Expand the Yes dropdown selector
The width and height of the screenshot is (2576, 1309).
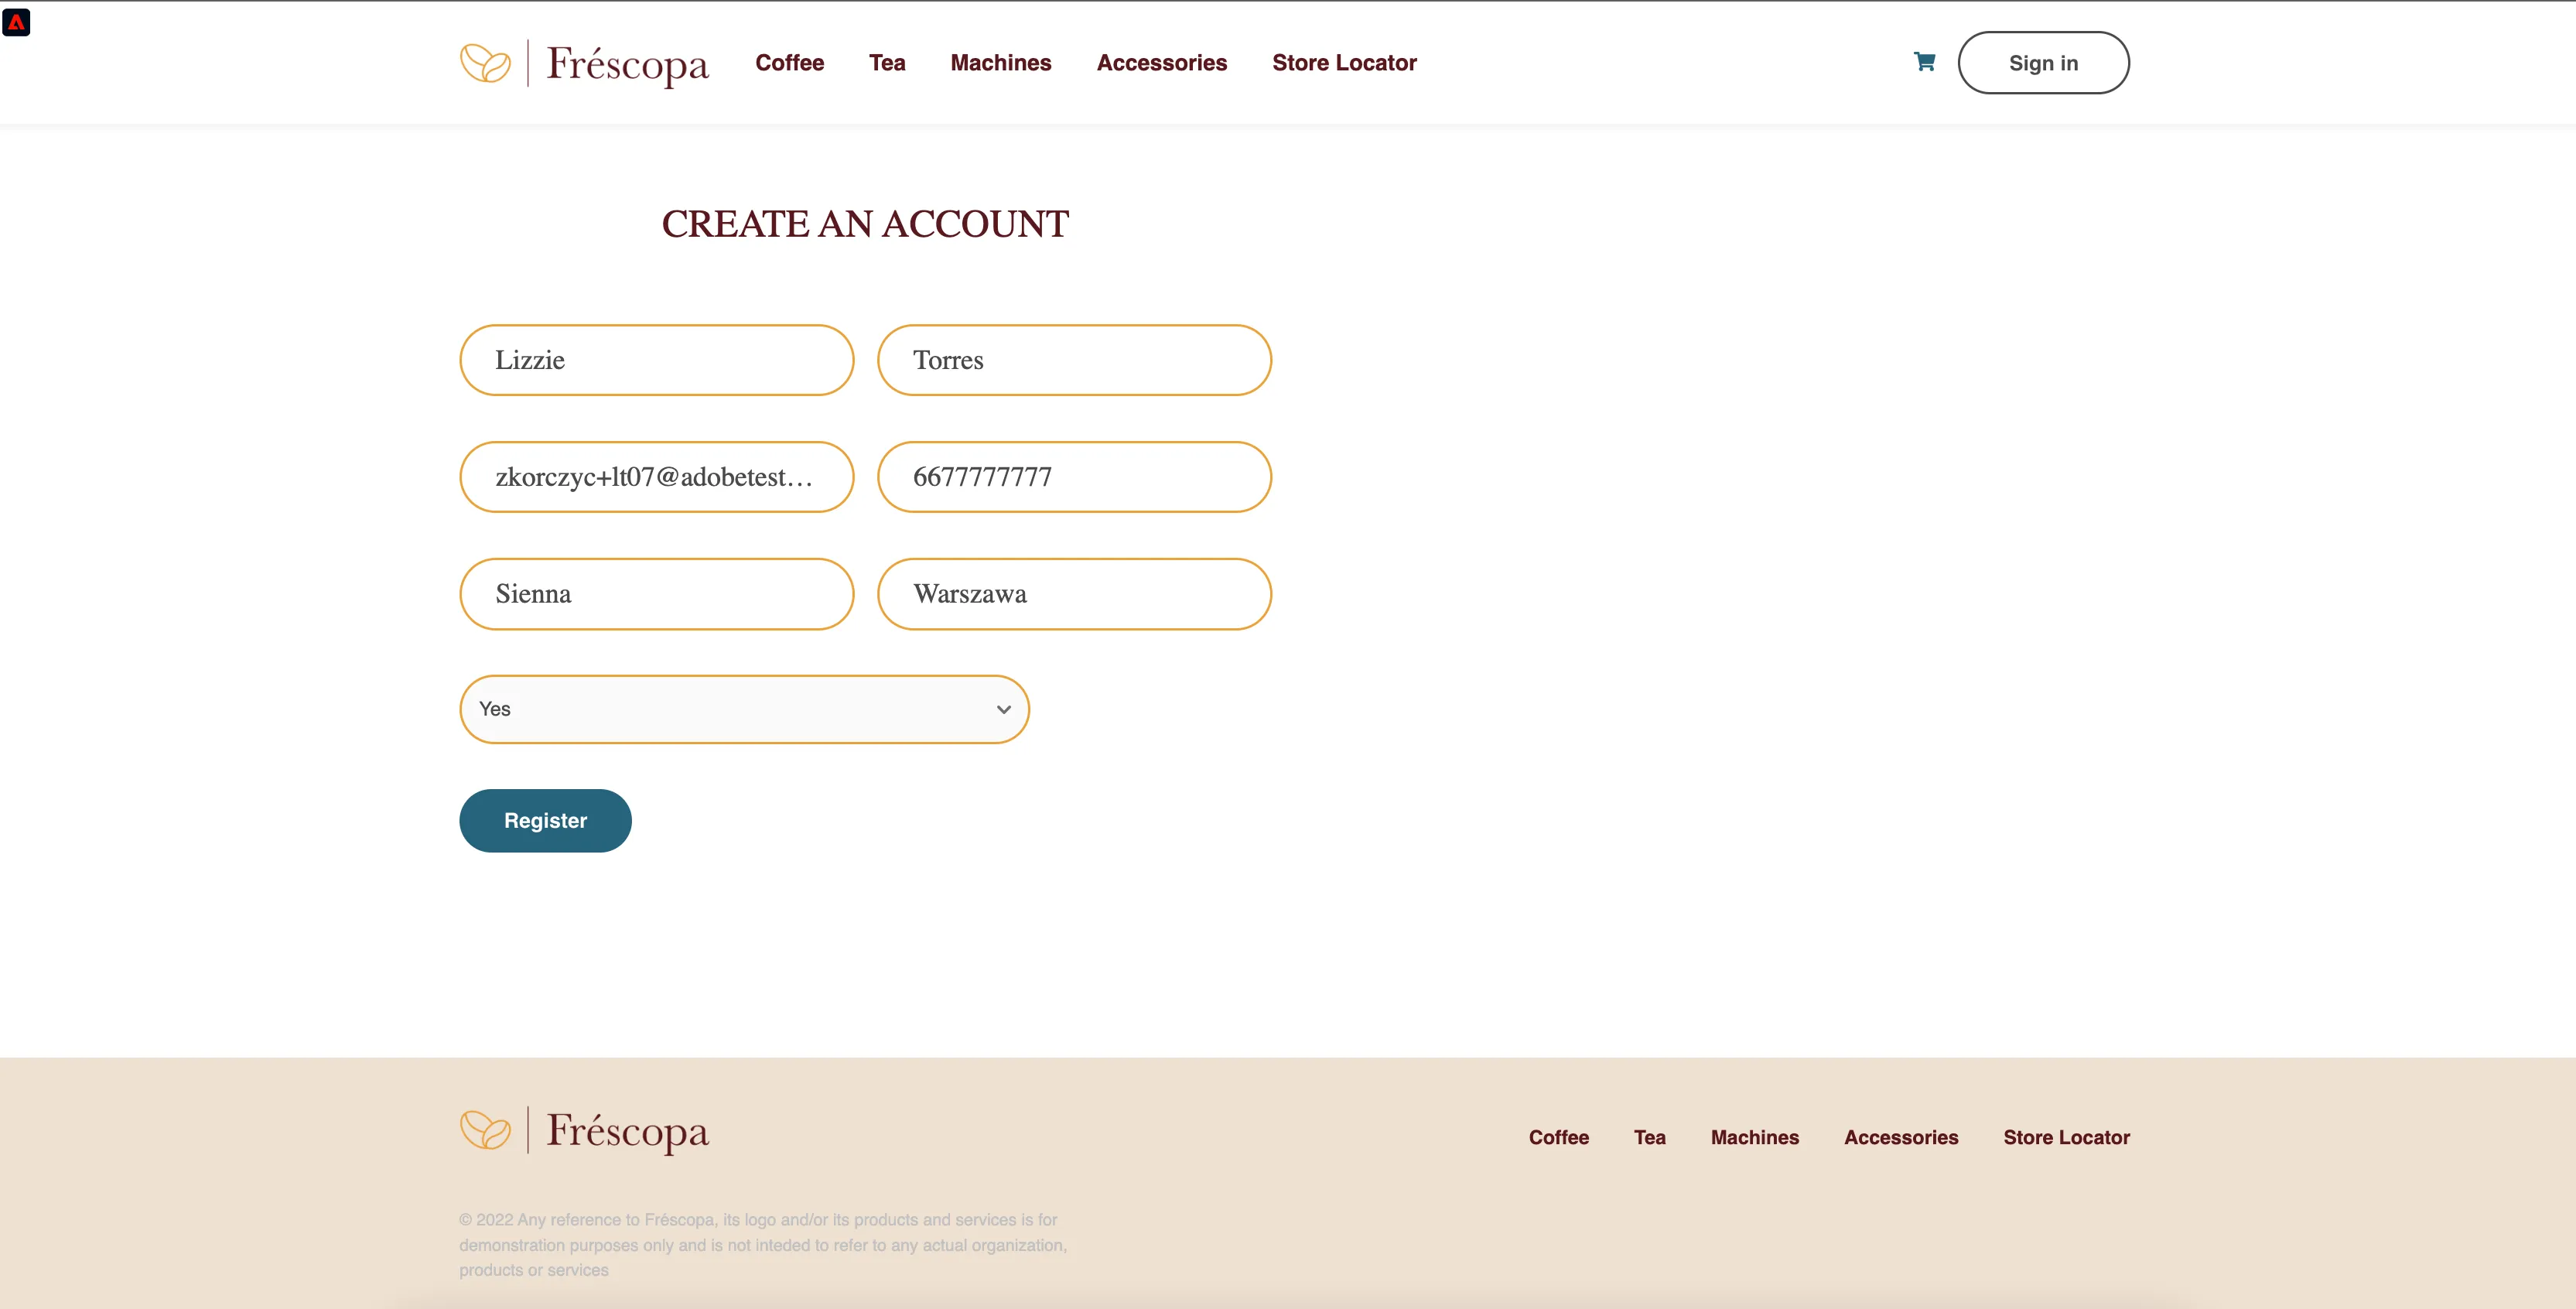click(744, 709)
